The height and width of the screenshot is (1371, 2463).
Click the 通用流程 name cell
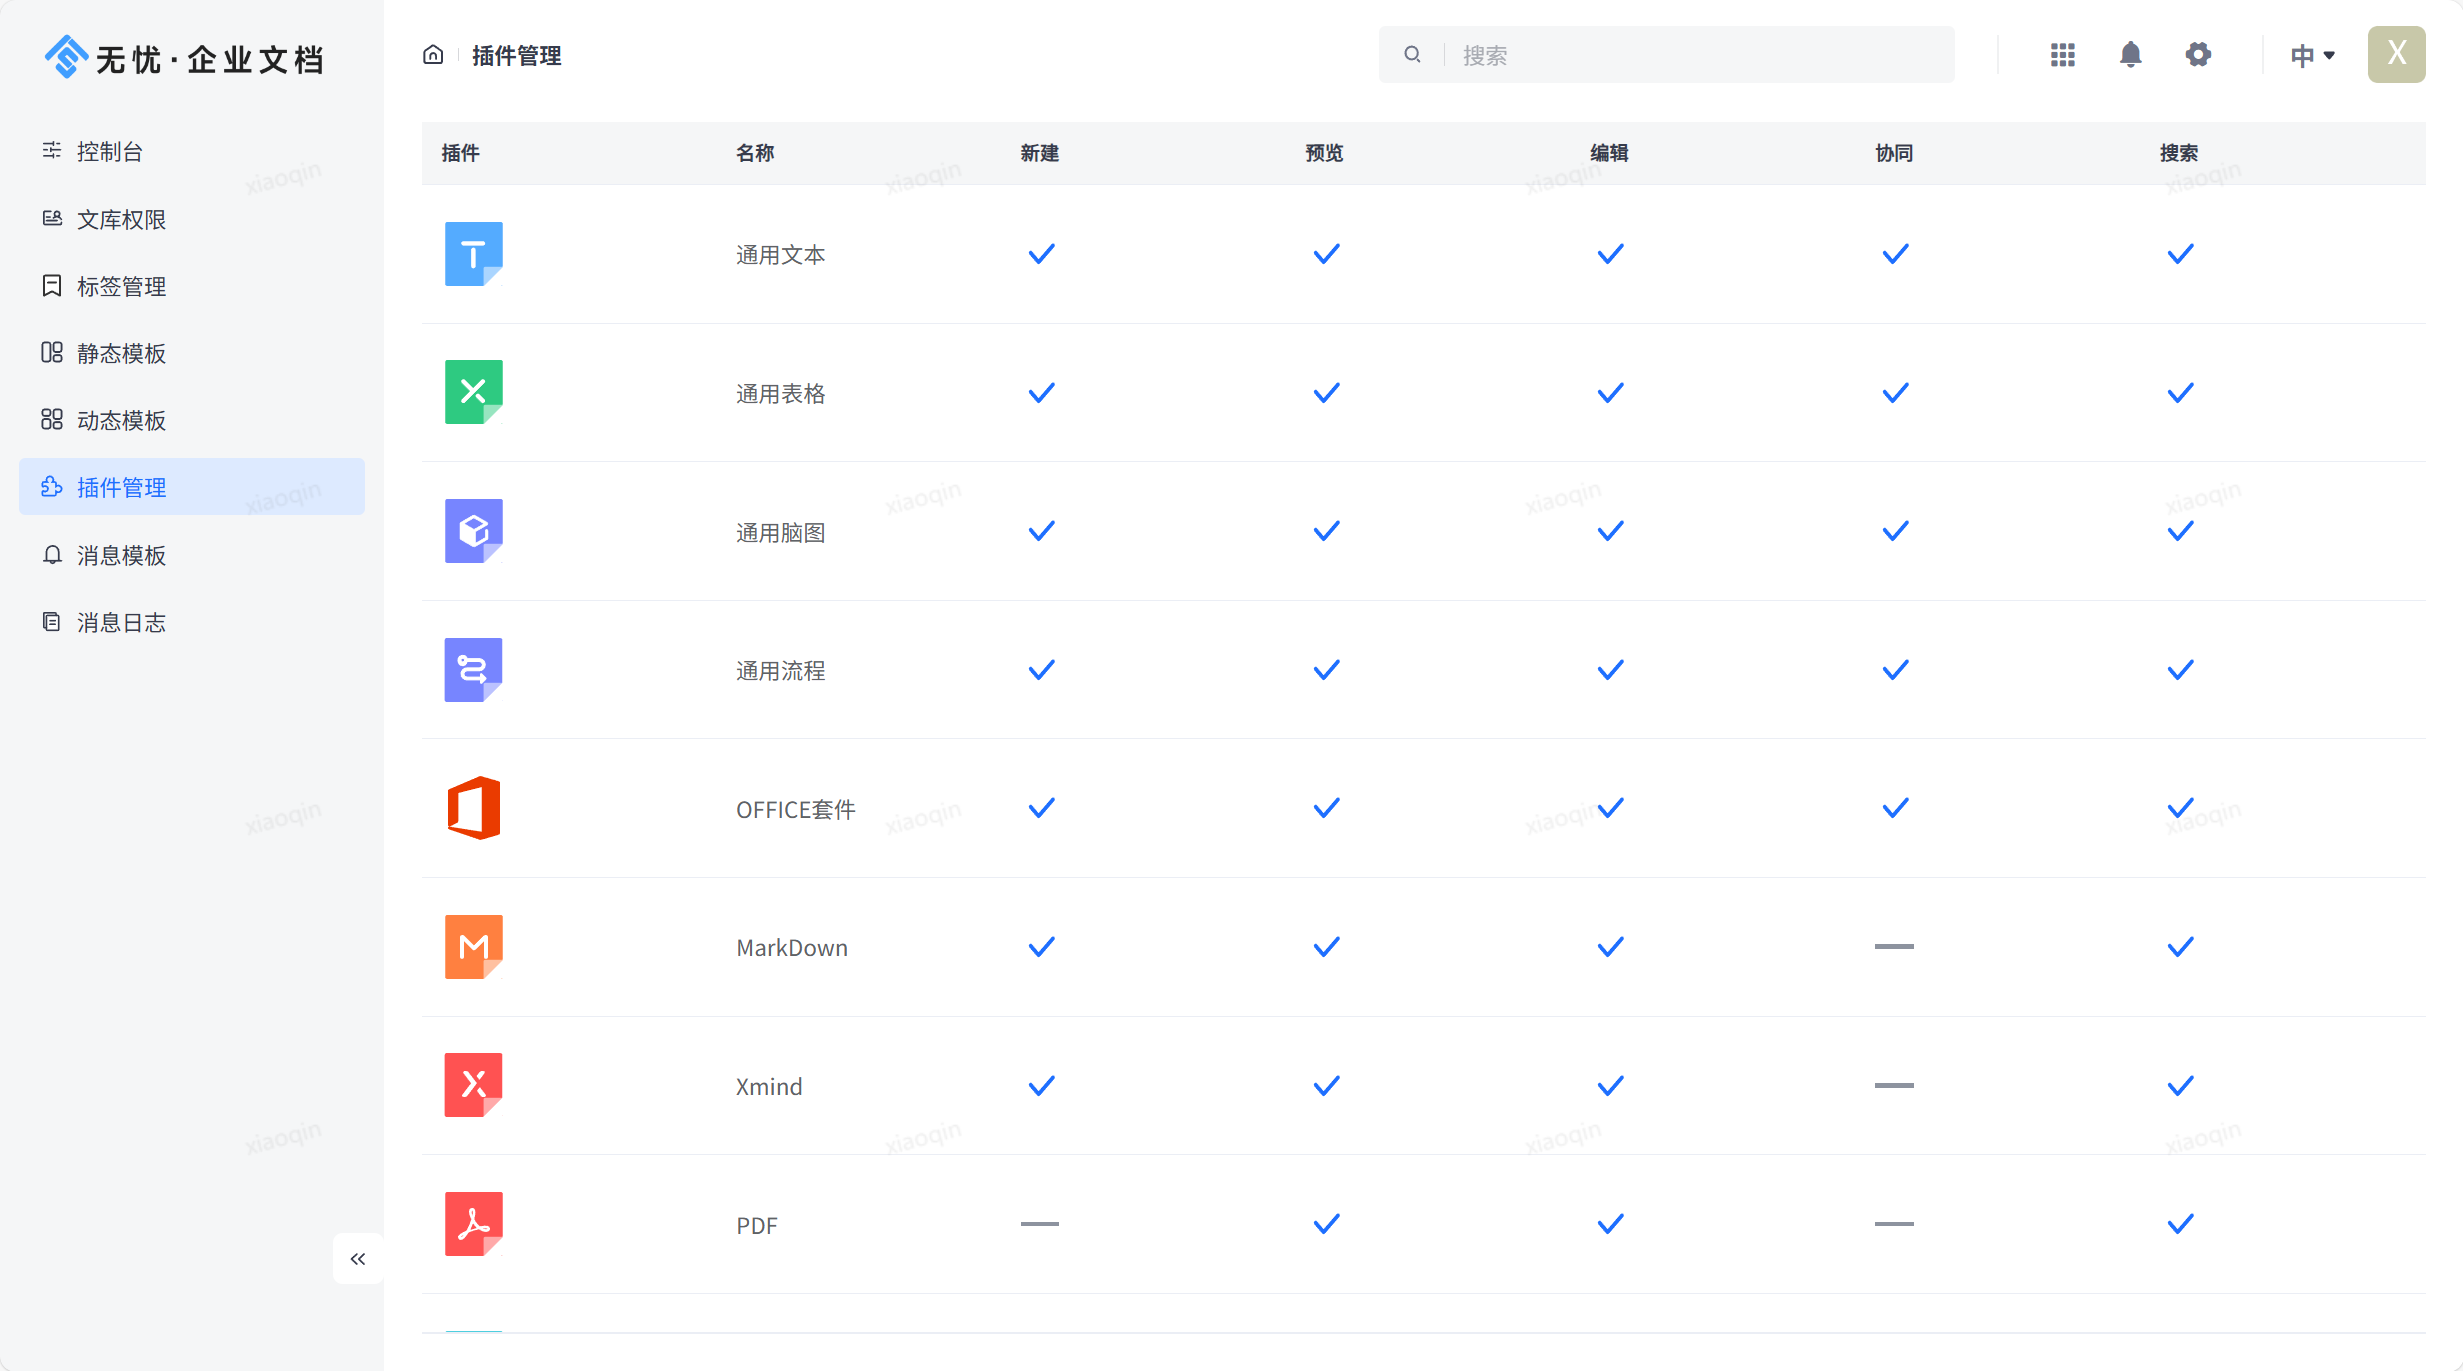click(780, 671)
